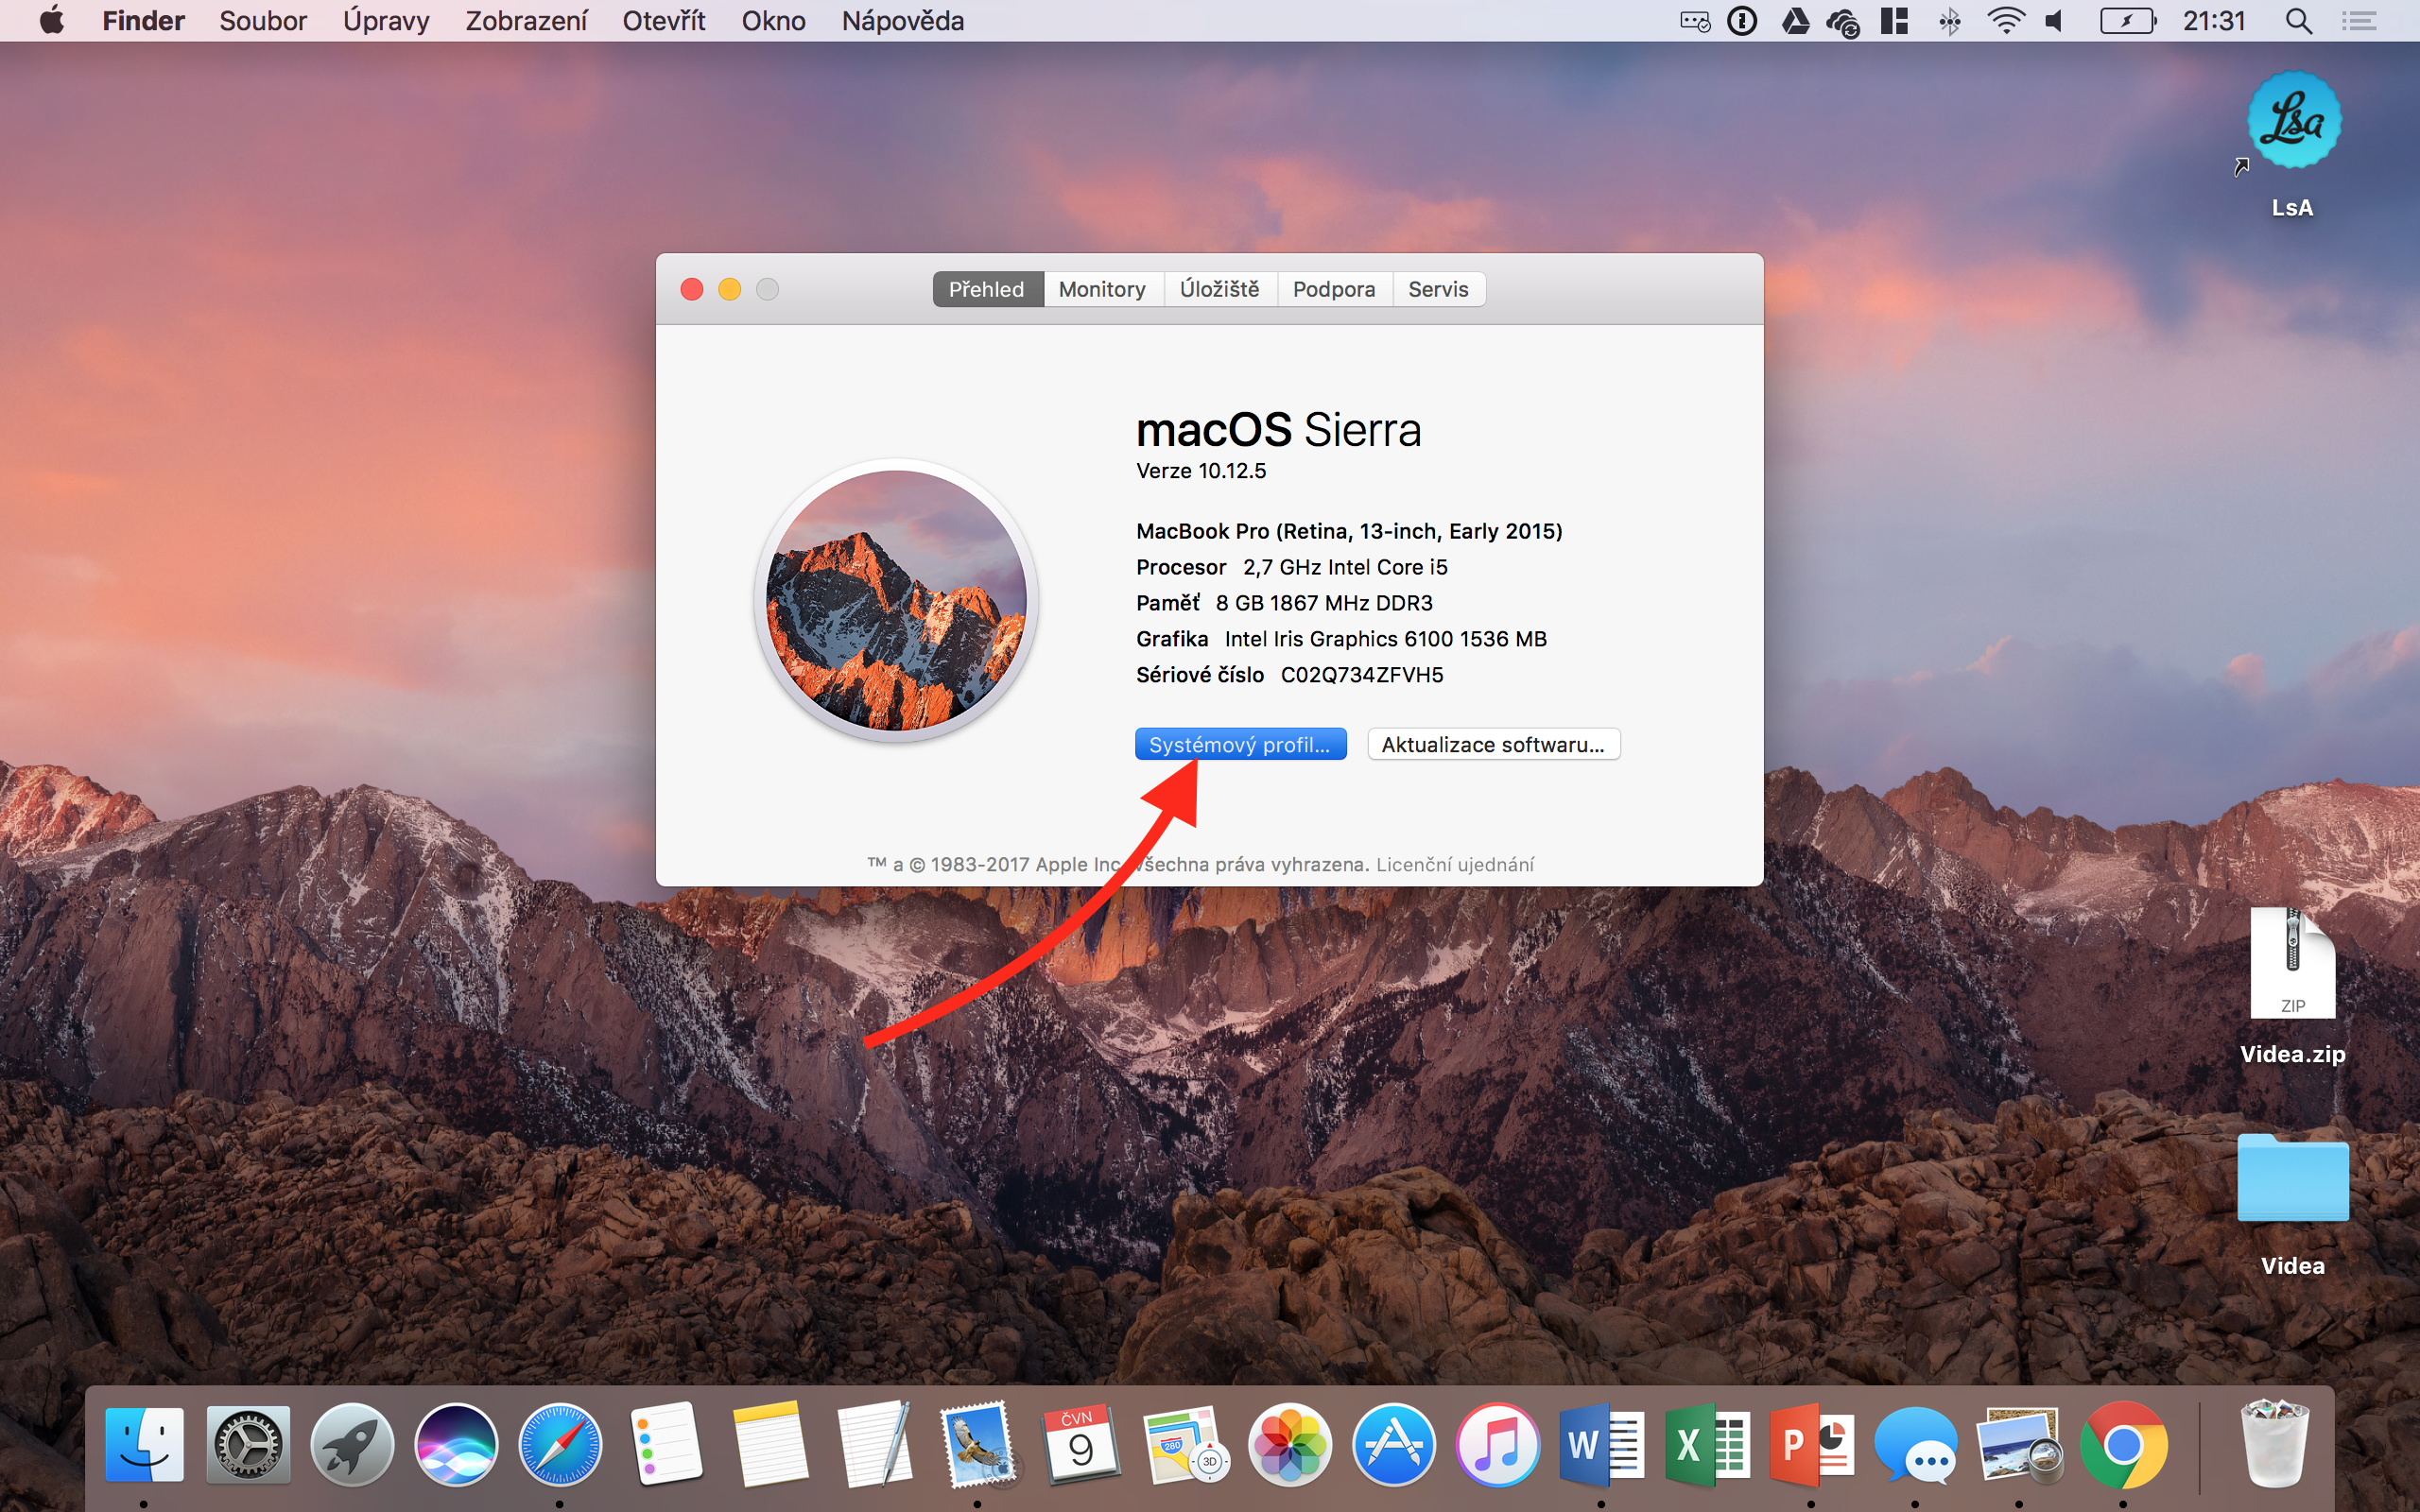Open the Zobrazení menu
The image size is (2420, 1512).
click(x=526, y=21)
